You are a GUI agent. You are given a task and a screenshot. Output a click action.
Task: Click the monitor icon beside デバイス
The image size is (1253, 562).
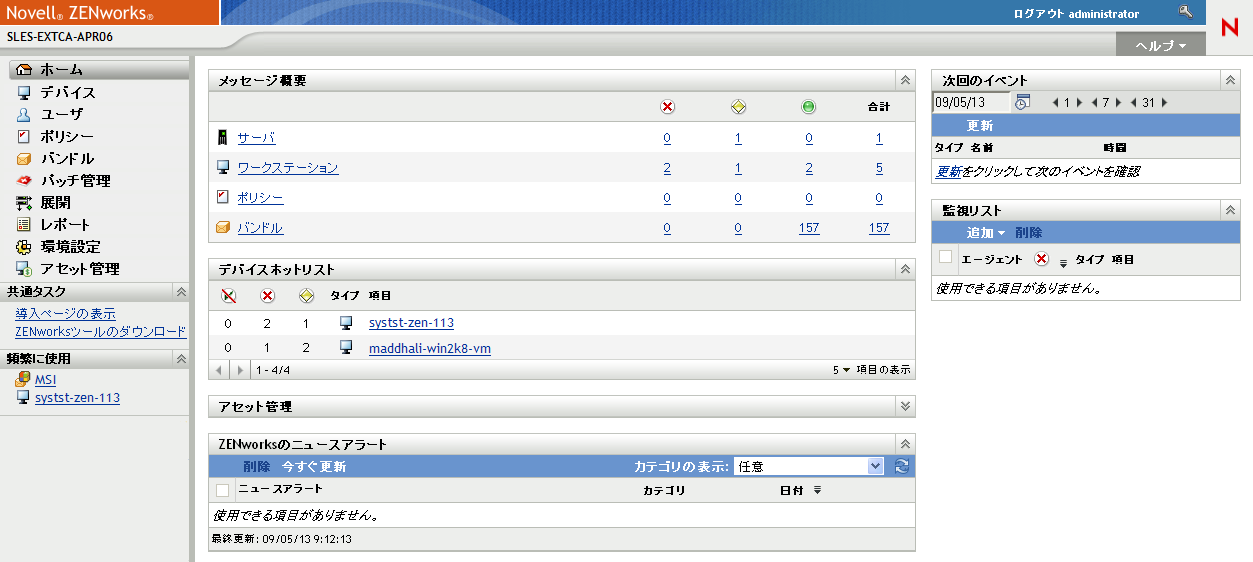[x=25, y=92]
